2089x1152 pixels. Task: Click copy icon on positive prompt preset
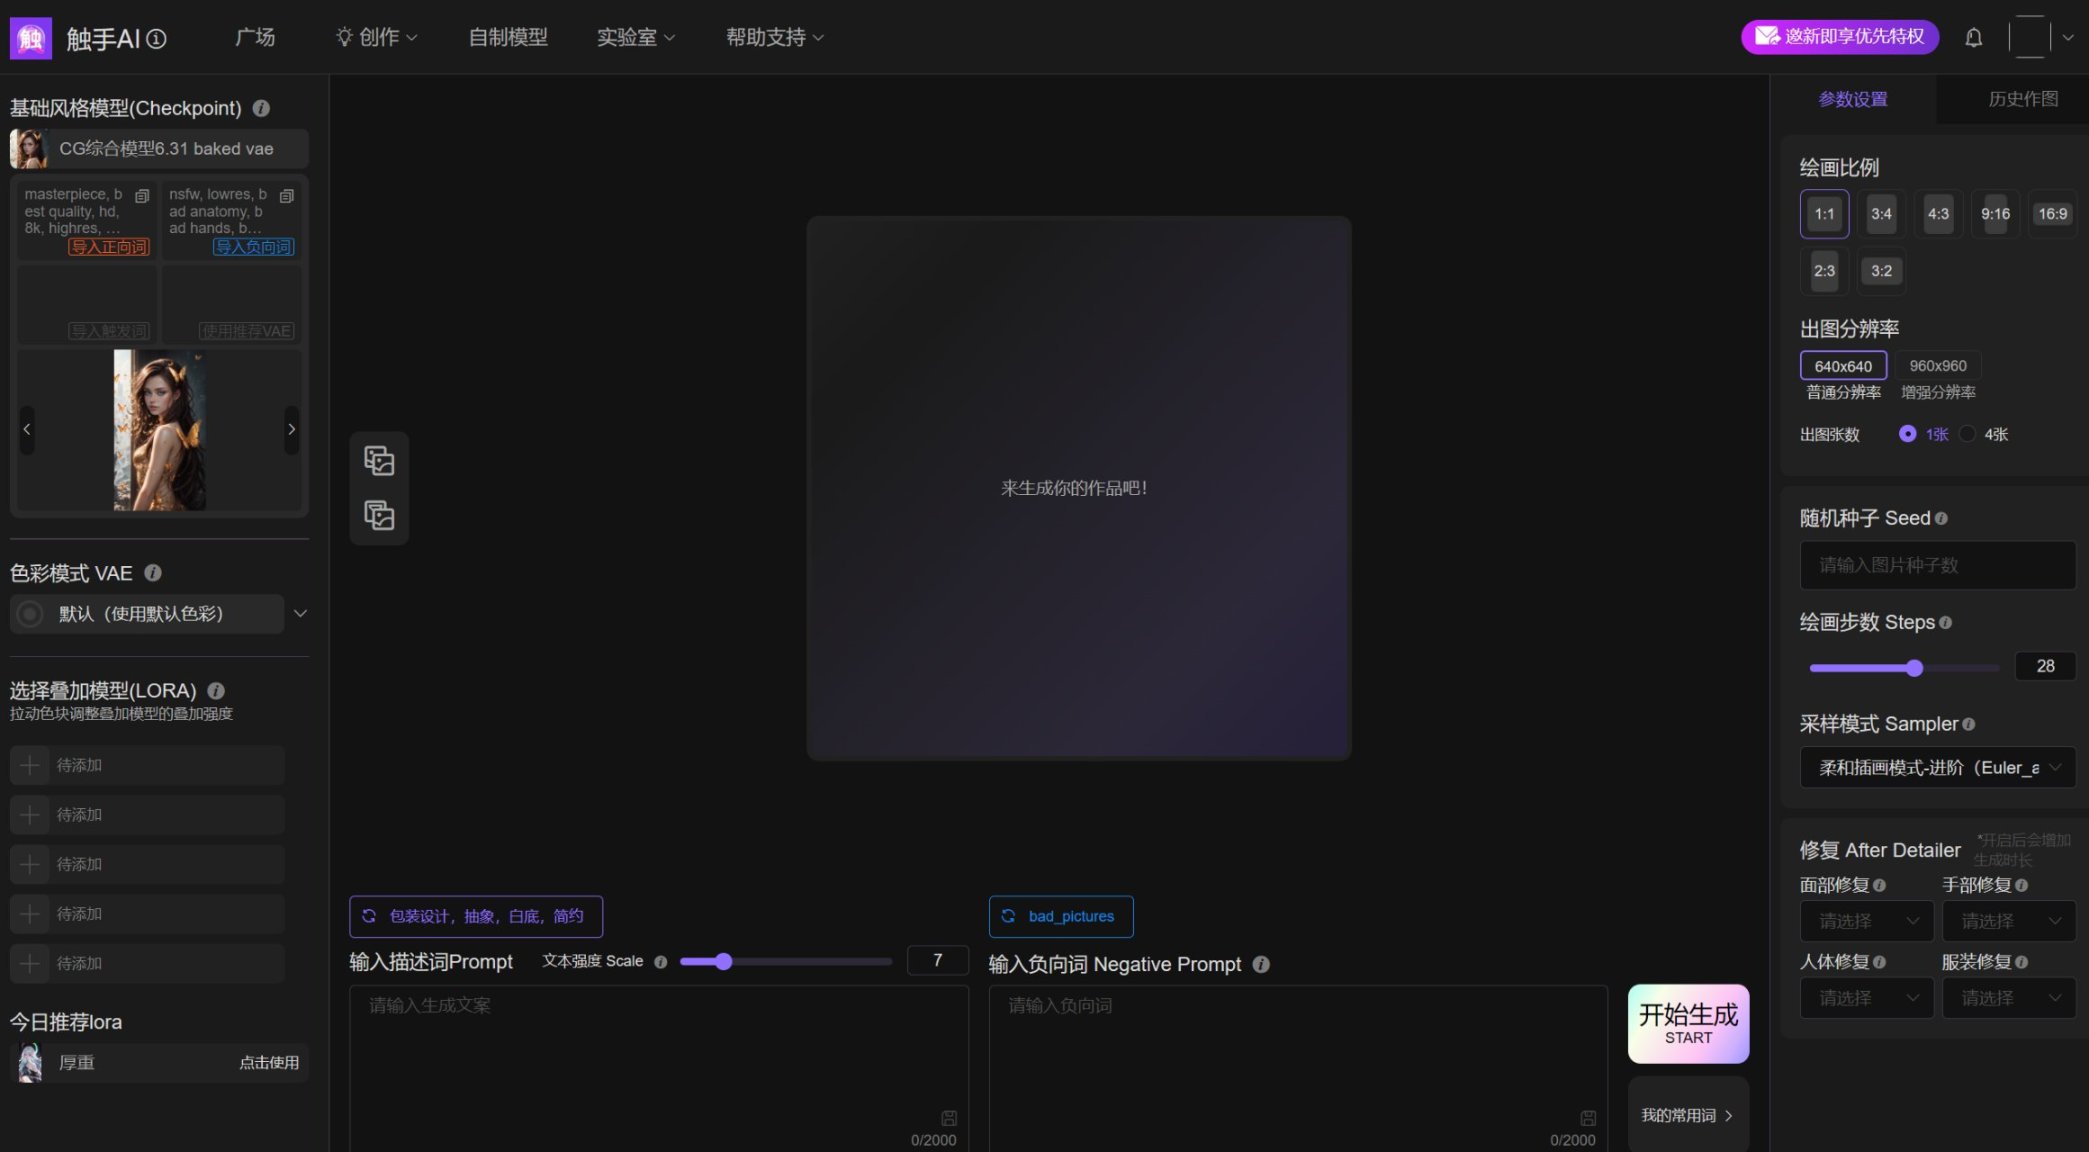142,196
